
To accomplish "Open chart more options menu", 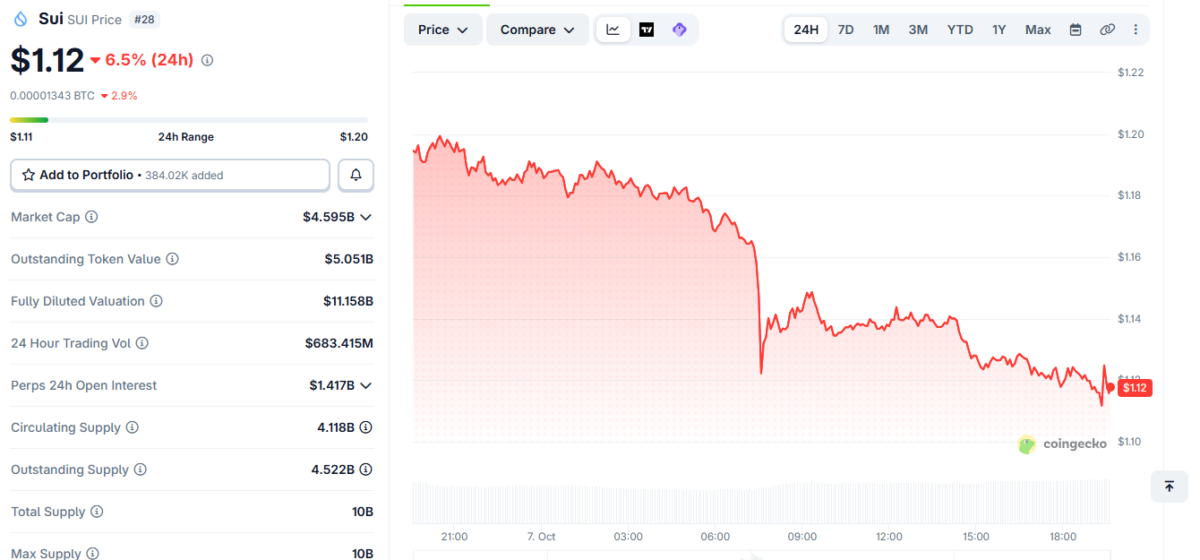I will click(x=1135, y=30).
